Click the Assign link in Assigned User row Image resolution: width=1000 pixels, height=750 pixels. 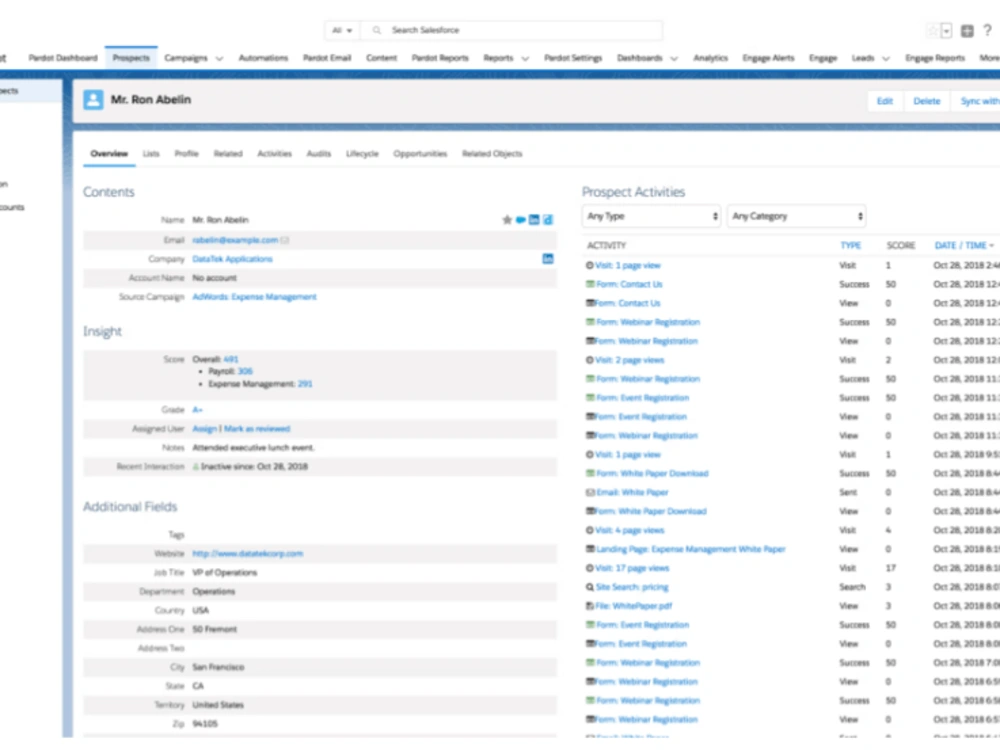[205, 429]
